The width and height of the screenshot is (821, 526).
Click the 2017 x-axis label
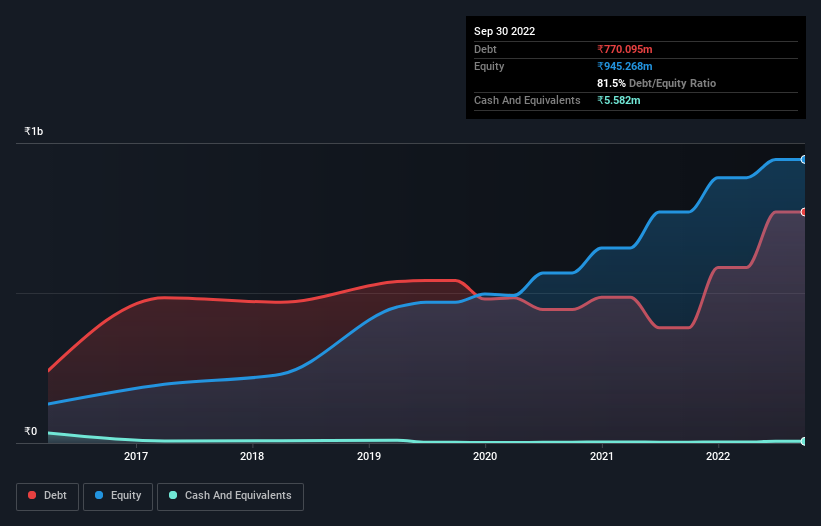(136, 456)
